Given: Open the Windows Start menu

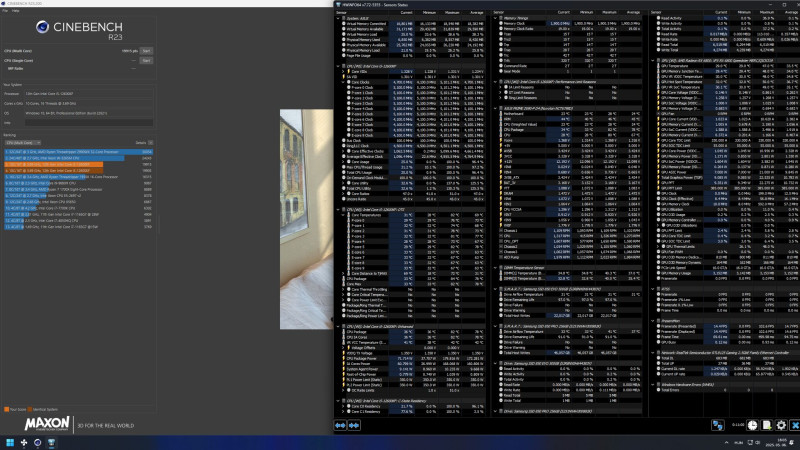Looking at the screenshot, I should tap(10, 442).
